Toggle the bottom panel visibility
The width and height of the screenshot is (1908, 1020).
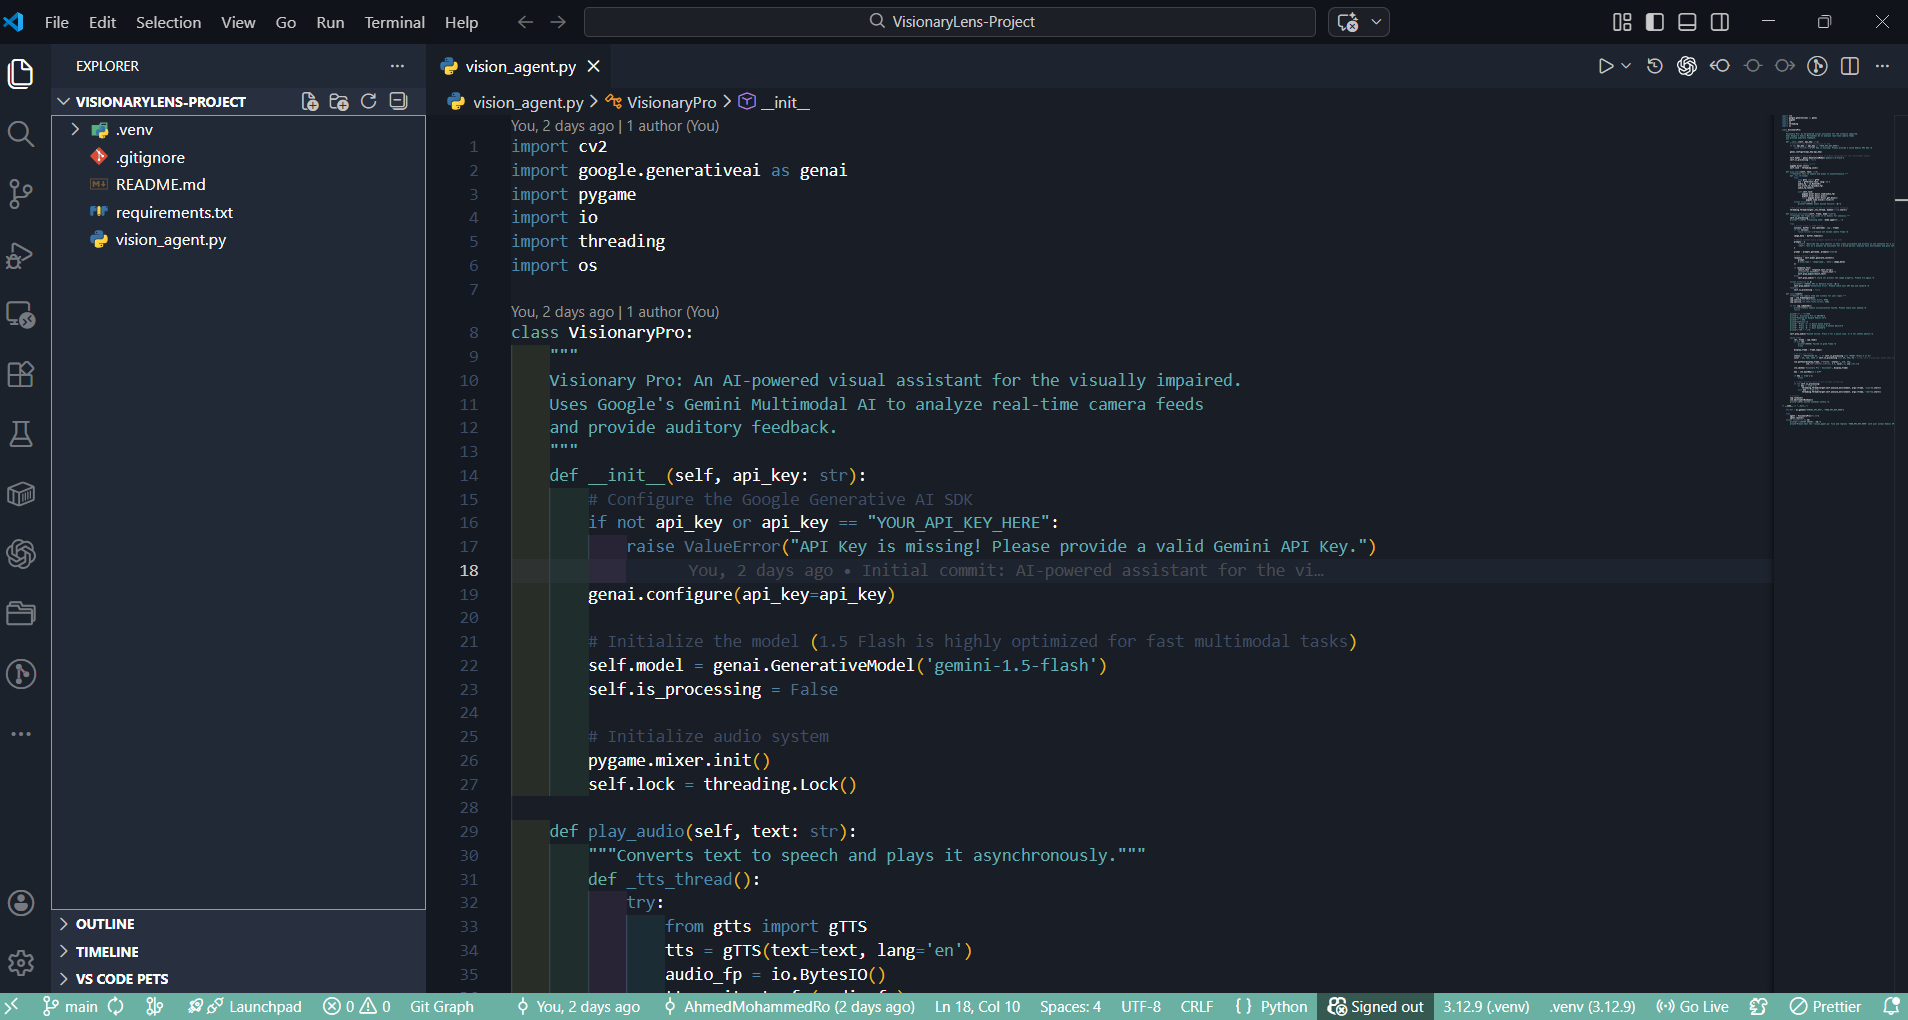[1687, 22]
